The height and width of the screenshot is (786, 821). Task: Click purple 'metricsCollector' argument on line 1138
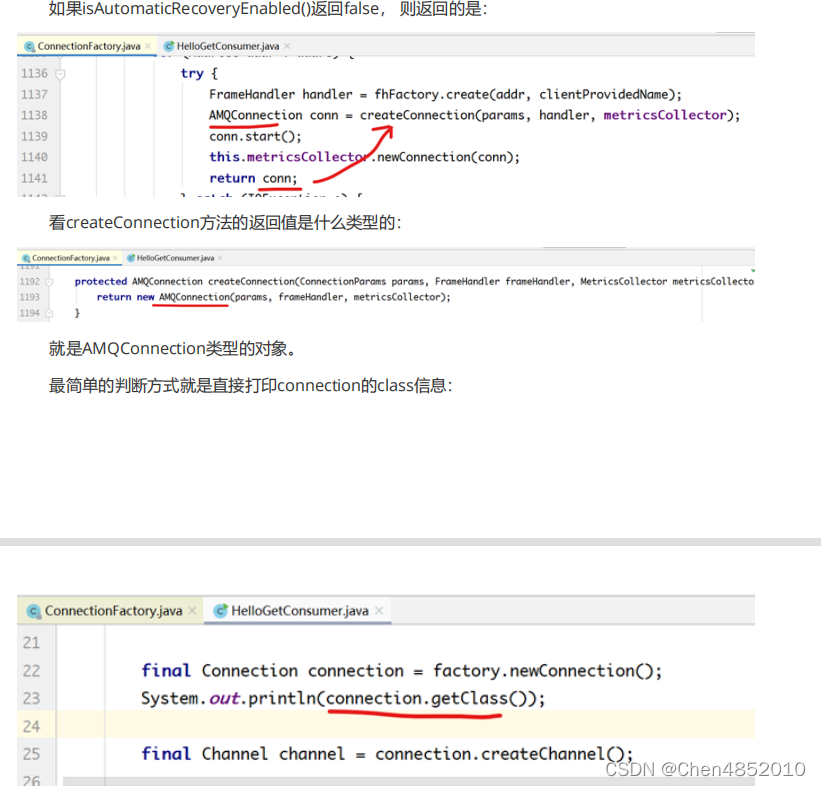click(x=665, y=115)
